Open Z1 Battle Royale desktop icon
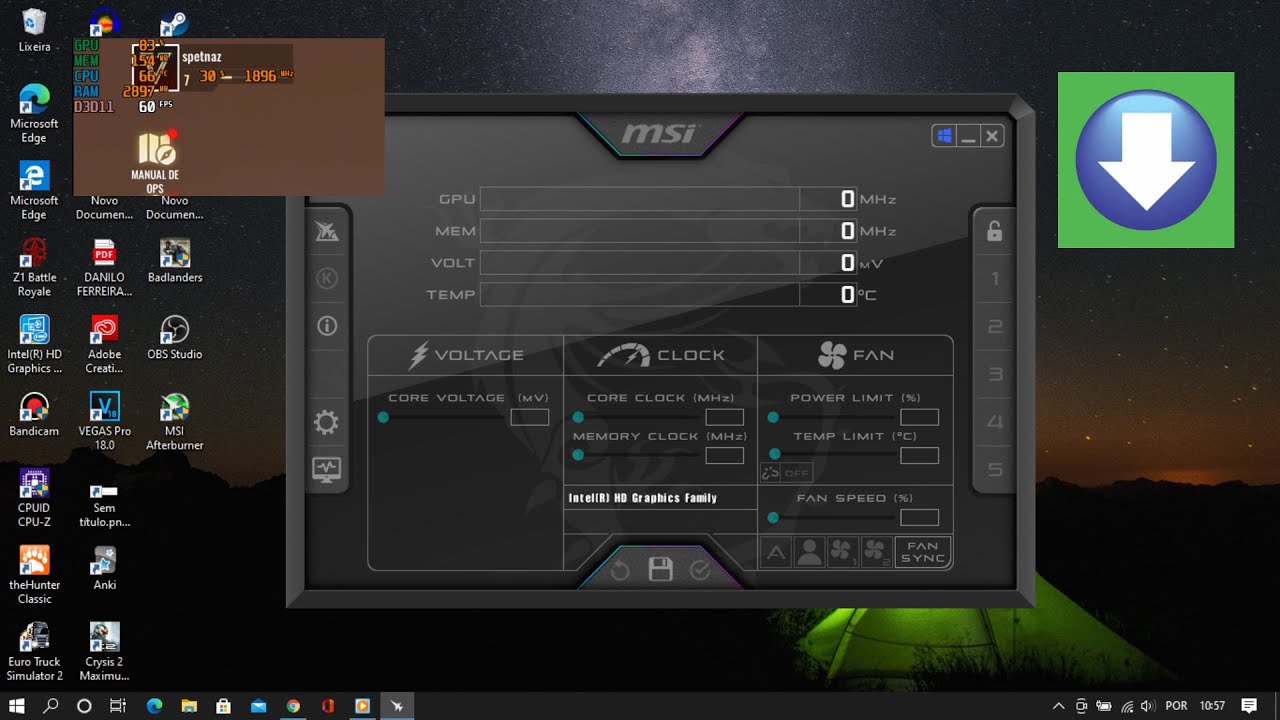The width and height of the screenshot is (1280, 720). (x=34, y=268)
